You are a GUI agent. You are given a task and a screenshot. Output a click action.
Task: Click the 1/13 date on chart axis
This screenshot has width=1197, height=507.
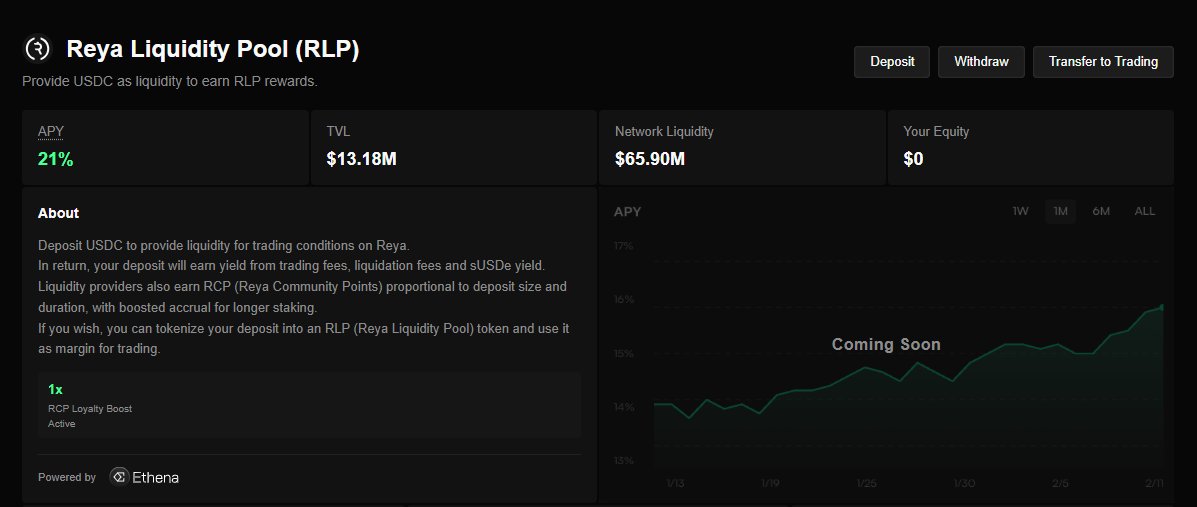tap(676, 483)
